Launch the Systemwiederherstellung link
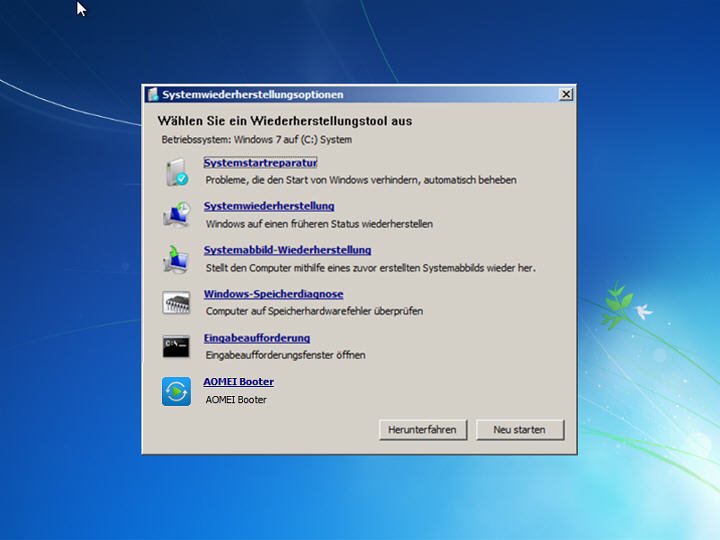 point(269,206)
